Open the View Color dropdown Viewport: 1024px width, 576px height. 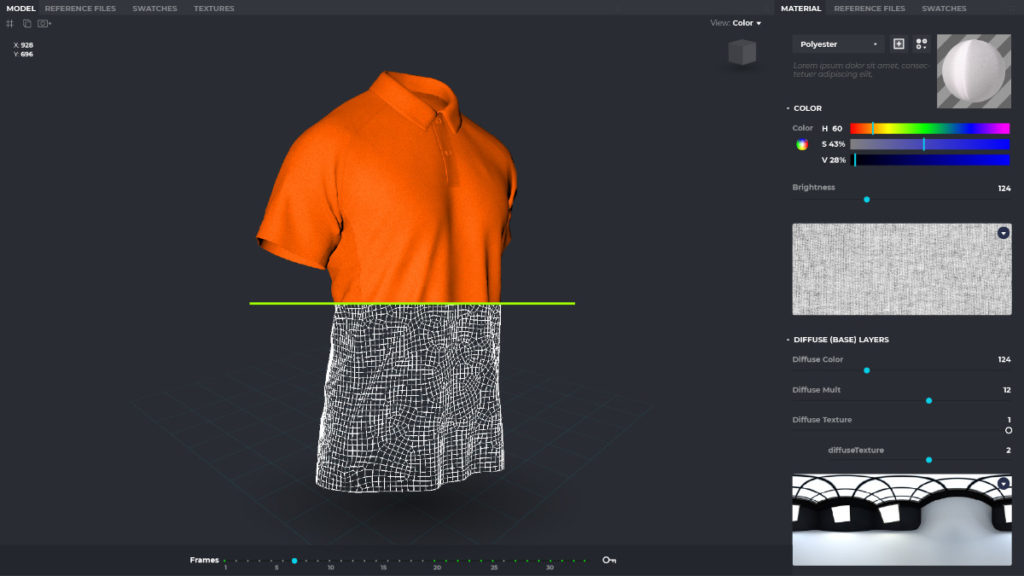point(736,23)
